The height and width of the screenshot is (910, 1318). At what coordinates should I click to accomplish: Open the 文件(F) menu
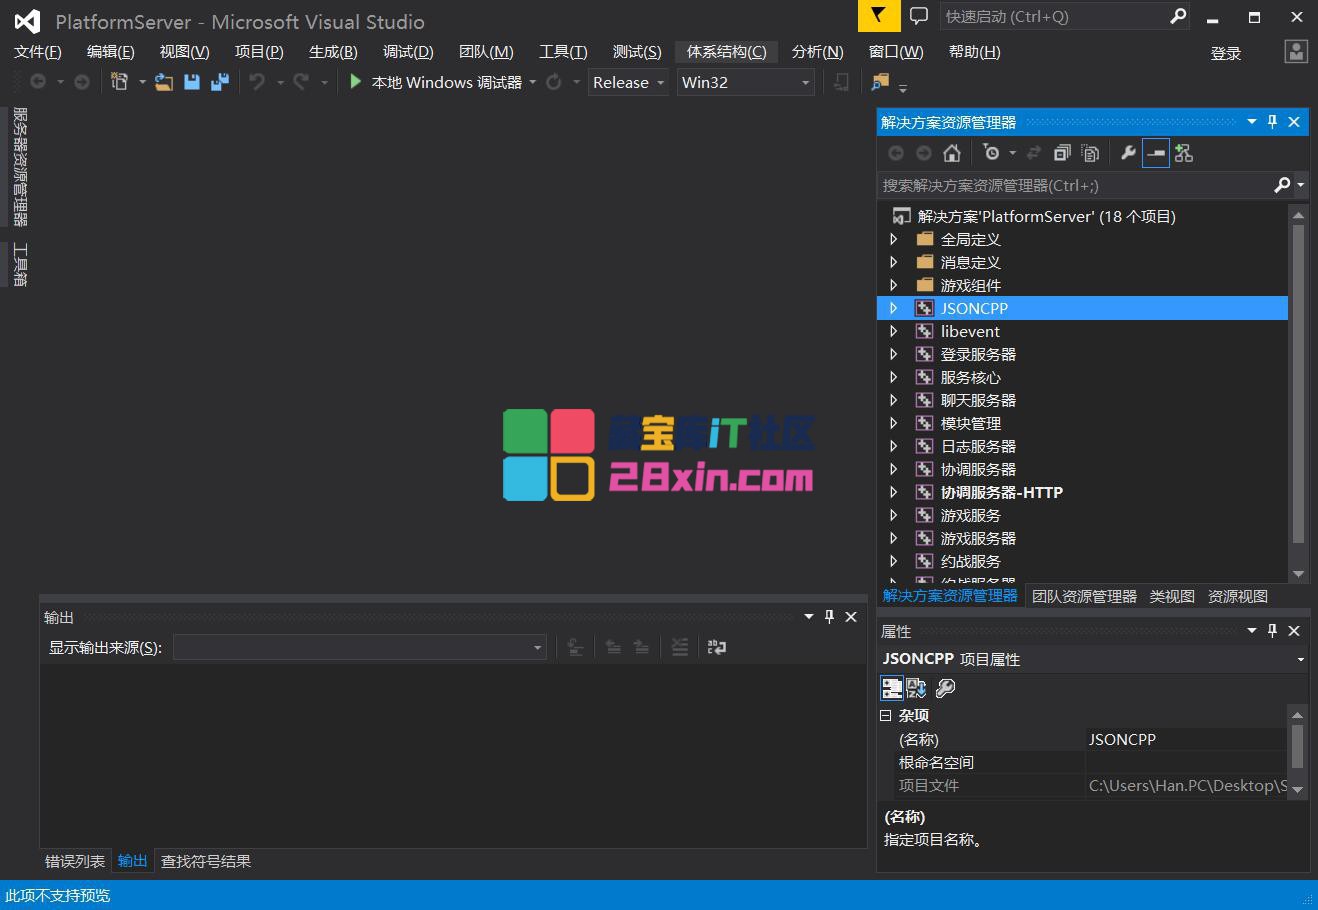click(38, 52)
